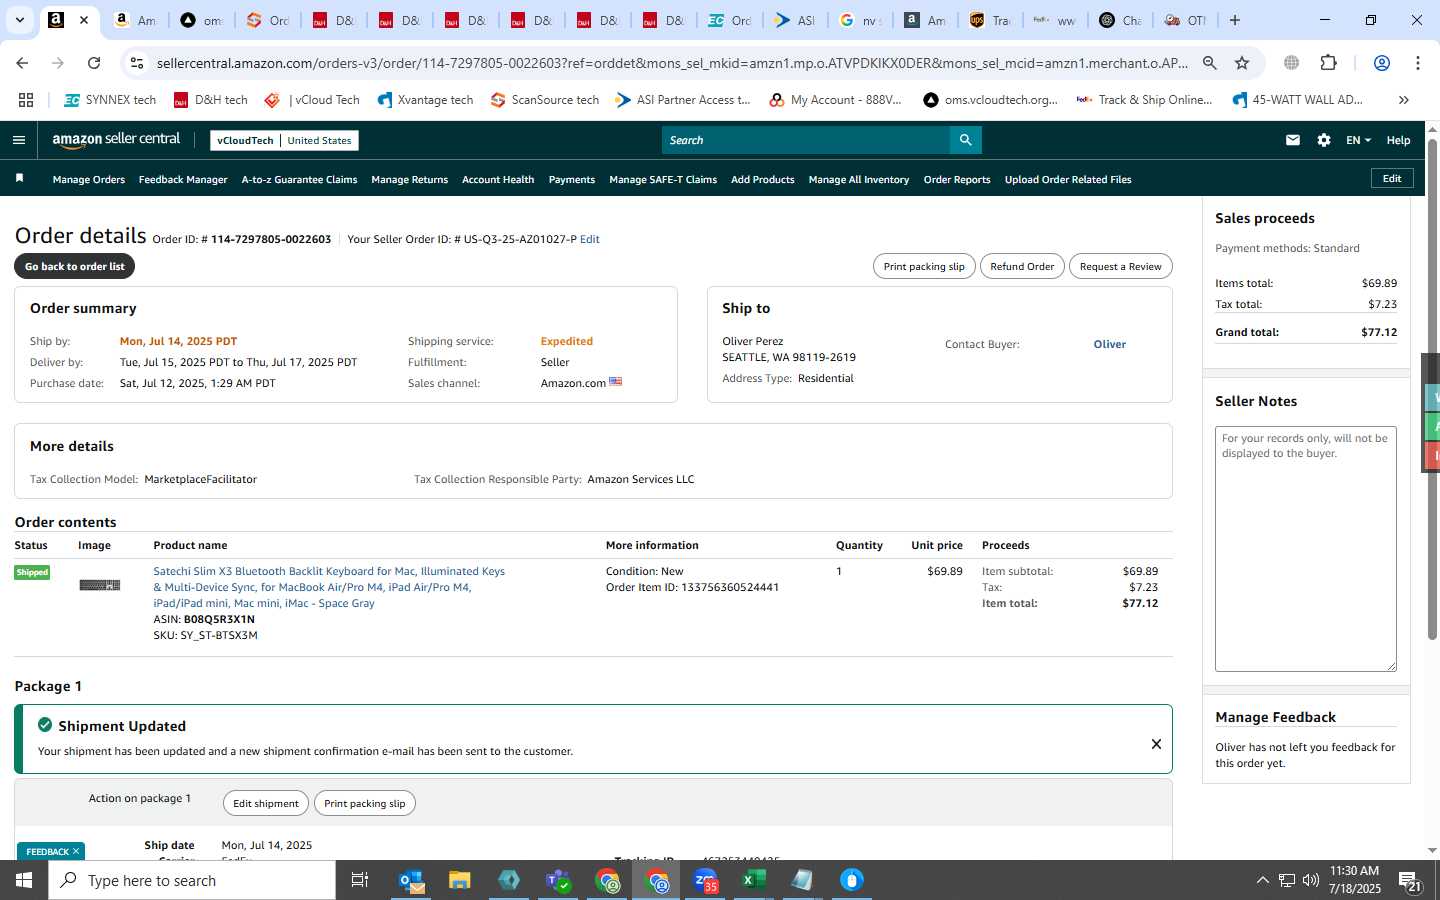Screen dimensions: 1440x900
Task: Open Excel from the taskbar
Action: coord(754,880)
